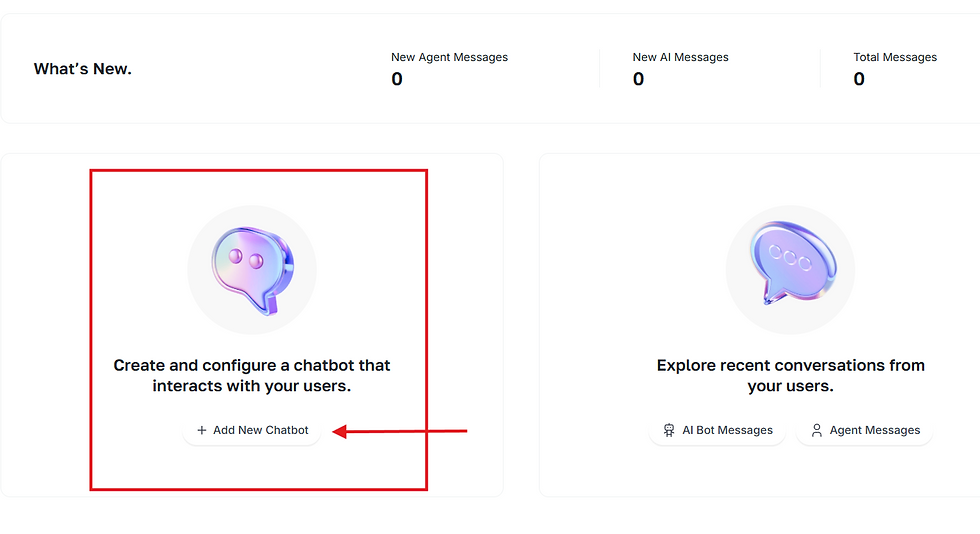980x534 pixels.
Task: Click the New AI Messages count zero
Action: pyautogui.click(x=638, y=79)
